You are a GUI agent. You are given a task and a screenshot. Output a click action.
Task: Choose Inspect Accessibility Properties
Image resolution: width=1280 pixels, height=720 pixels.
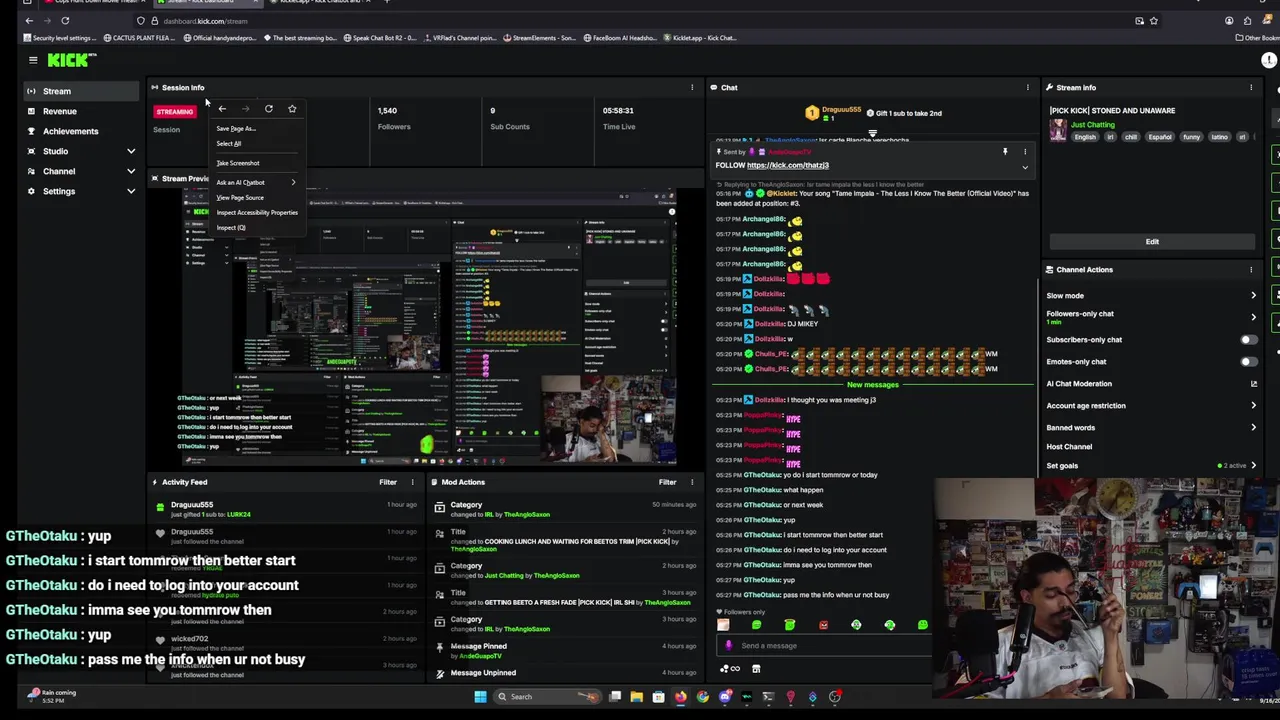[256, 212]
